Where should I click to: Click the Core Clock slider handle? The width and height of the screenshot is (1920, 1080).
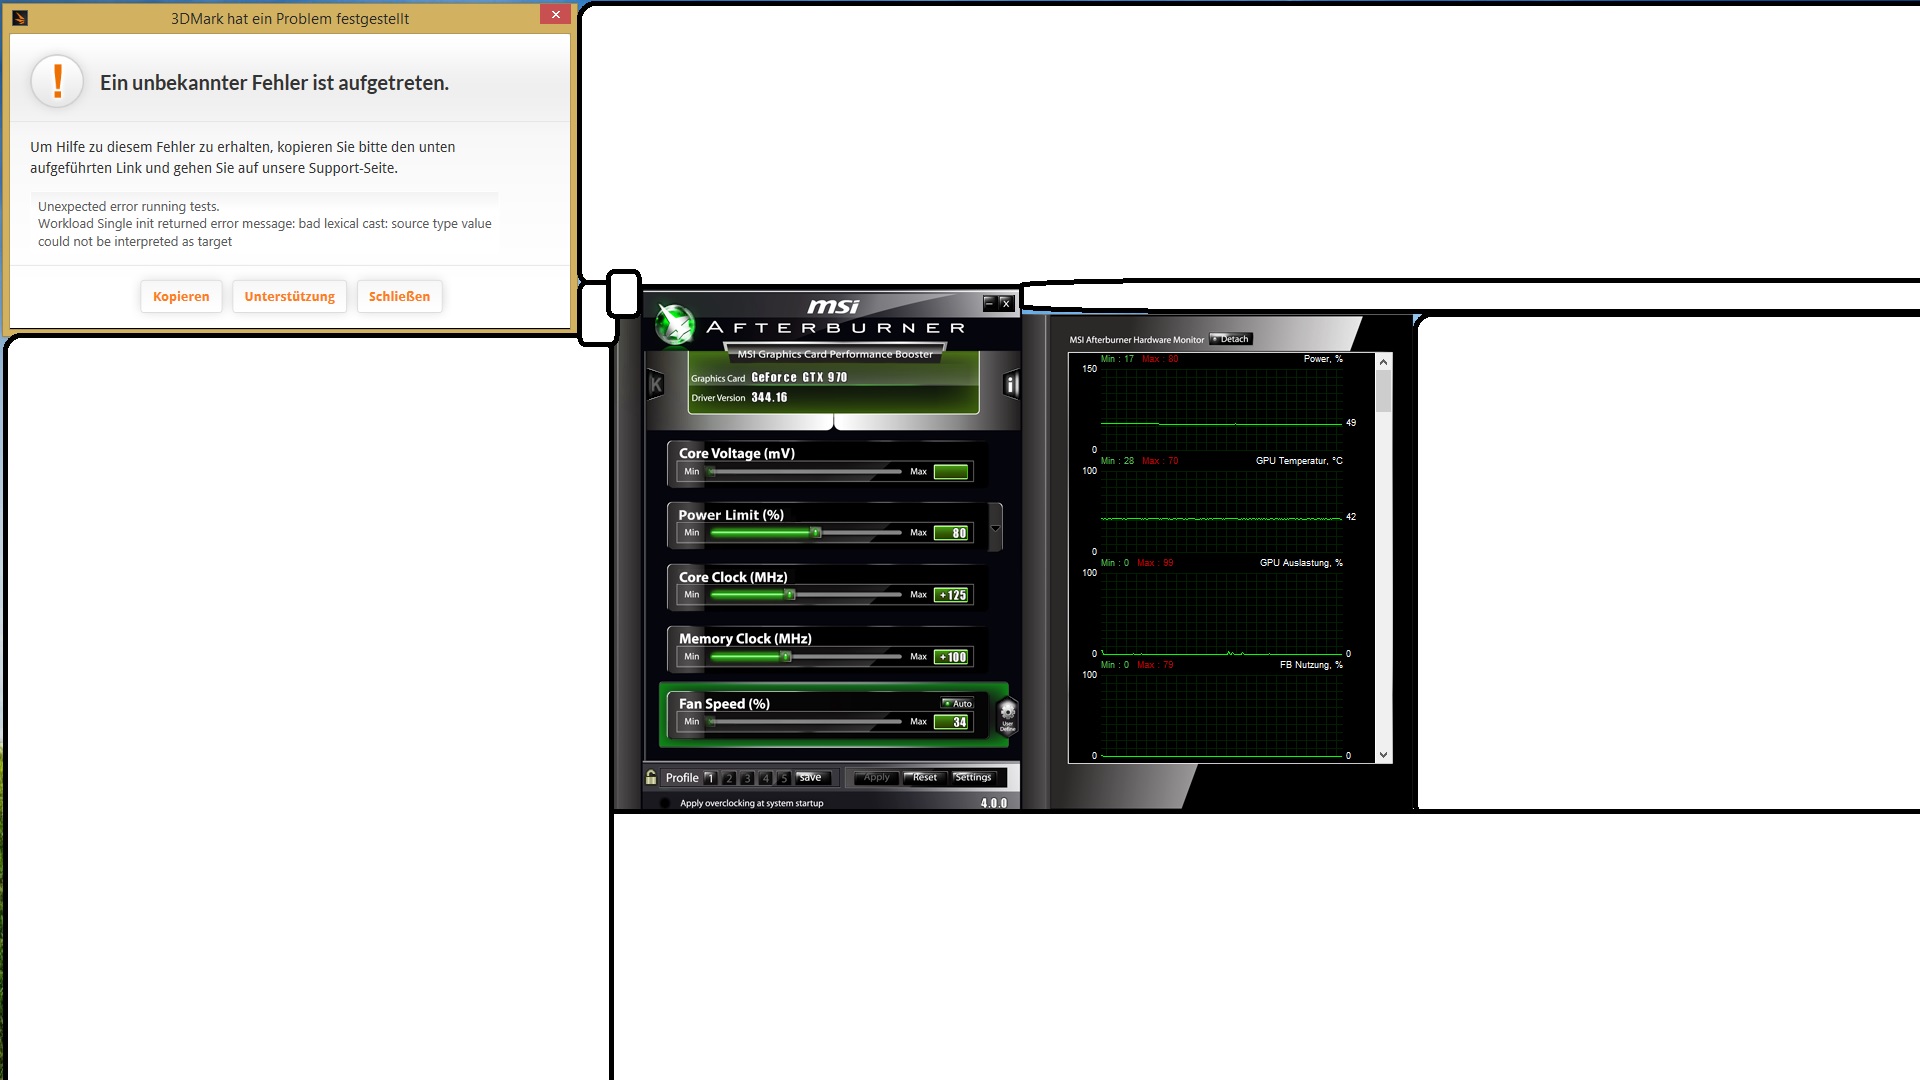790,595
